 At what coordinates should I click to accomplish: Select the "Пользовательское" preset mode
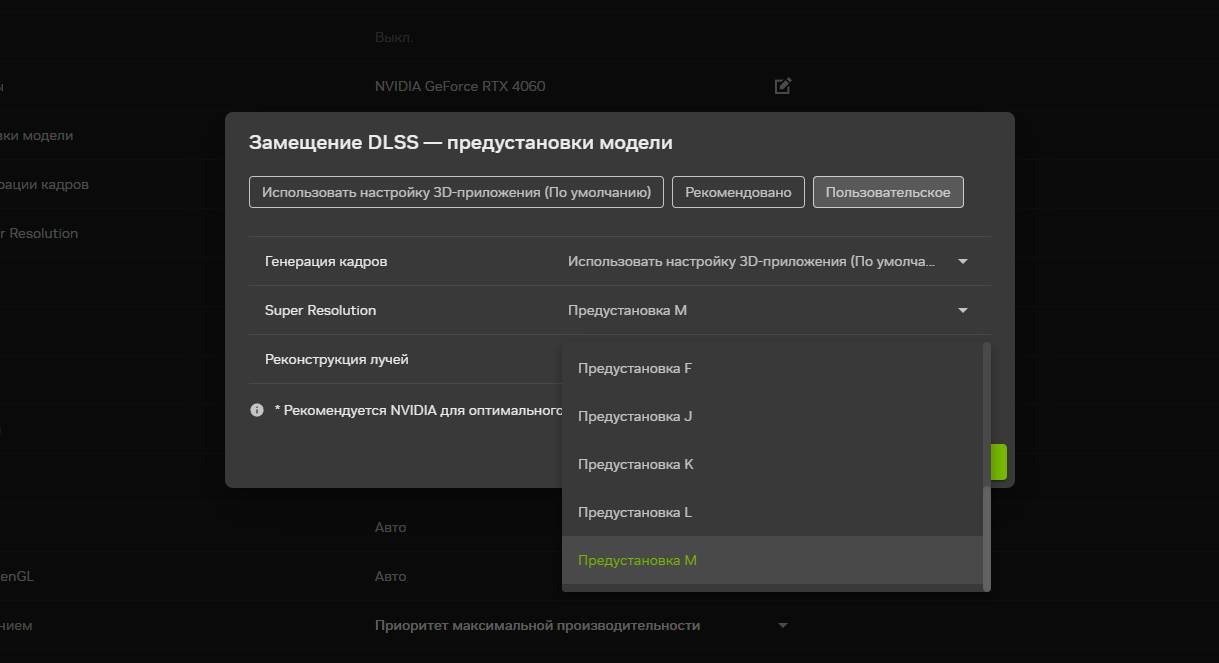tap(887, 191)
